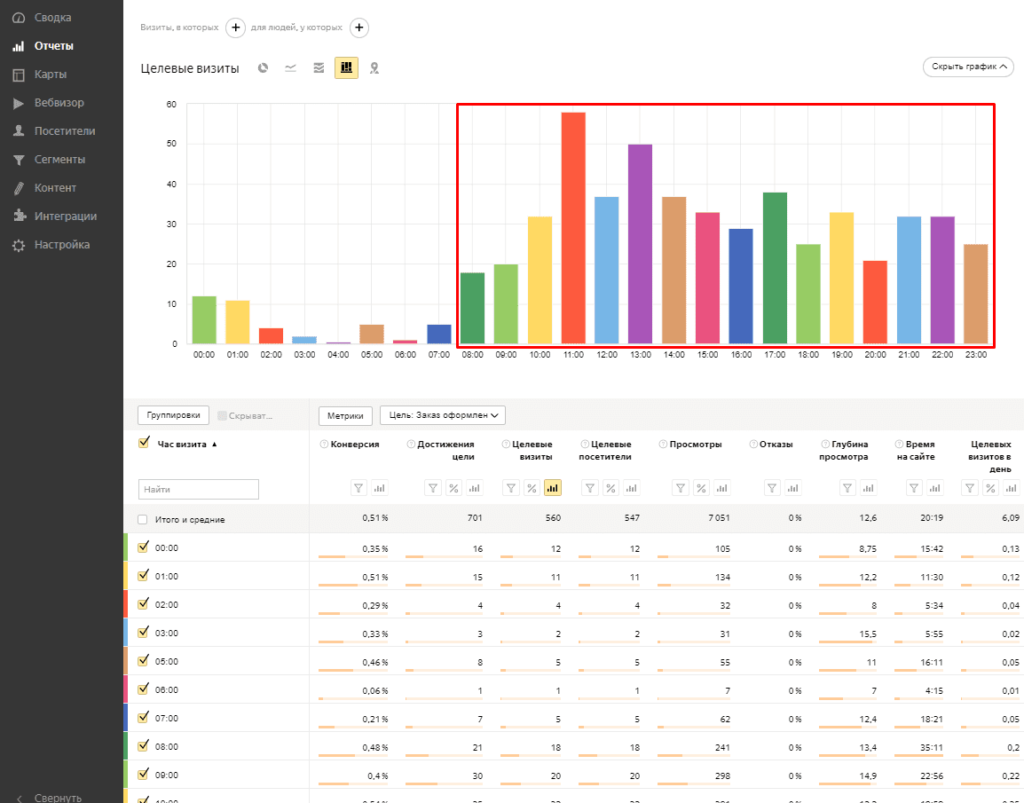Collapse the sidebar with Свернуть
This screenshot has width=1024, height=803.
coord(57,797)
